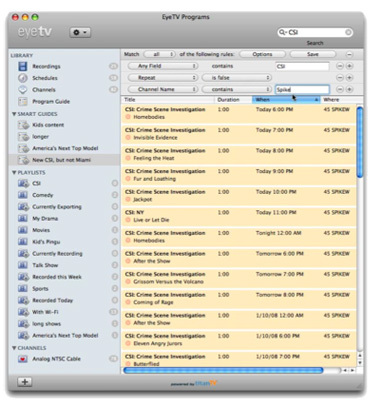The image size is (380, 407).
Task: Click the vertical scrollbar thumb in program list
Action: coord(360,142)
